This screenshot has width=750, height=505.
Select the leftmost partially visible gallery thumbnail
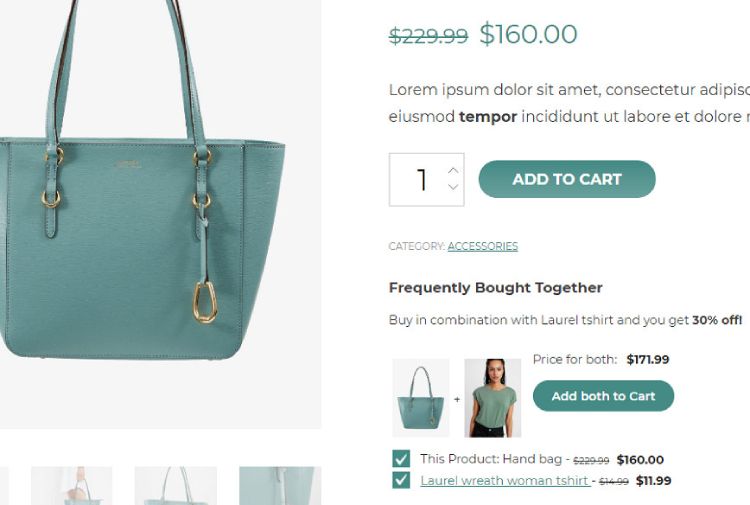point(4,486)
